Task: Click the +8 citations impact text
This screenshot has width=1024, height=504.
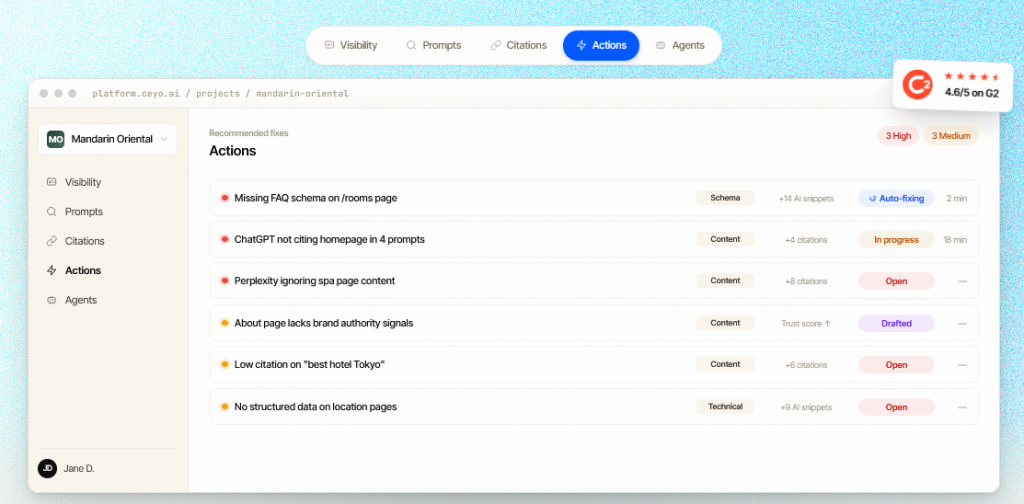Action: tap(806, 281)
